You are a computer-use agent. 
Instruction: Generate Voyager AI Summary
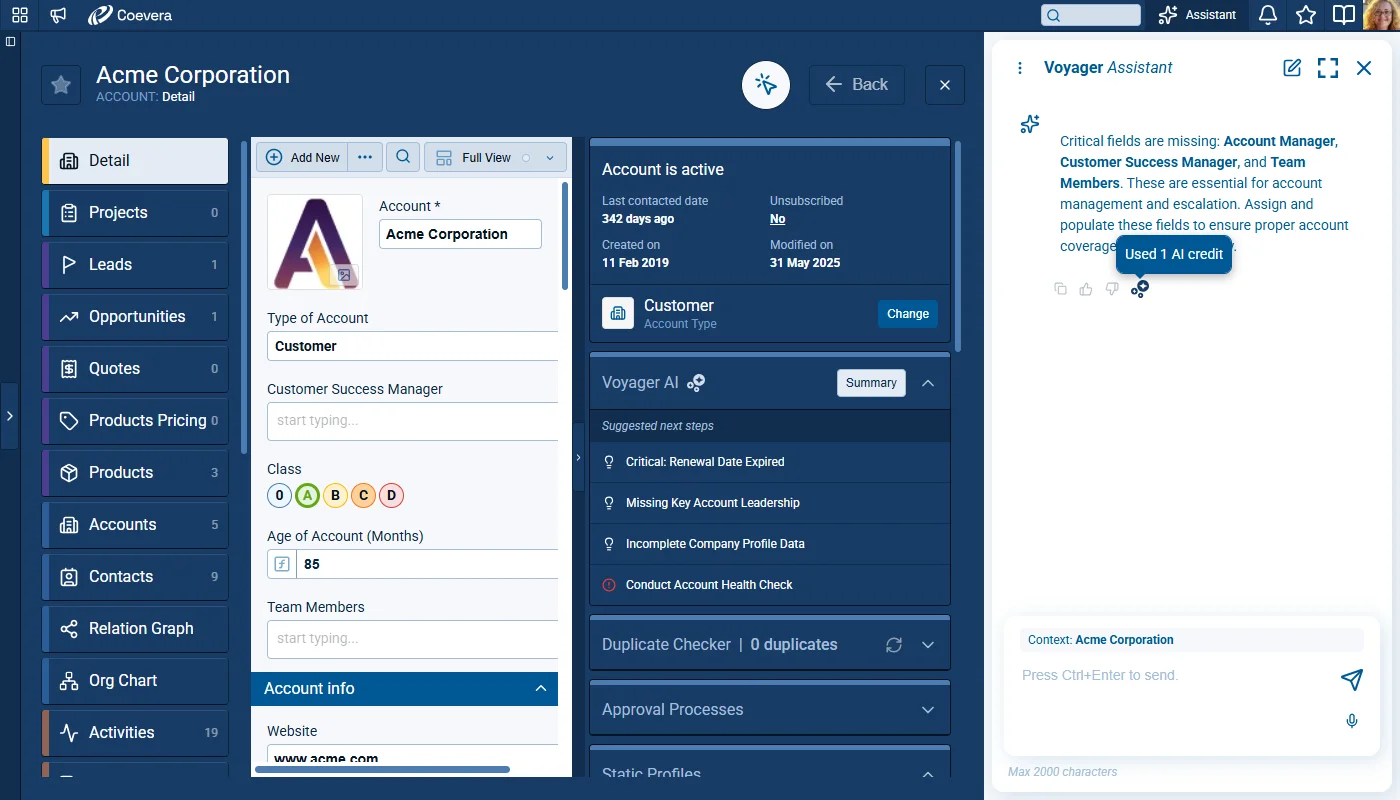click(871, 383)
